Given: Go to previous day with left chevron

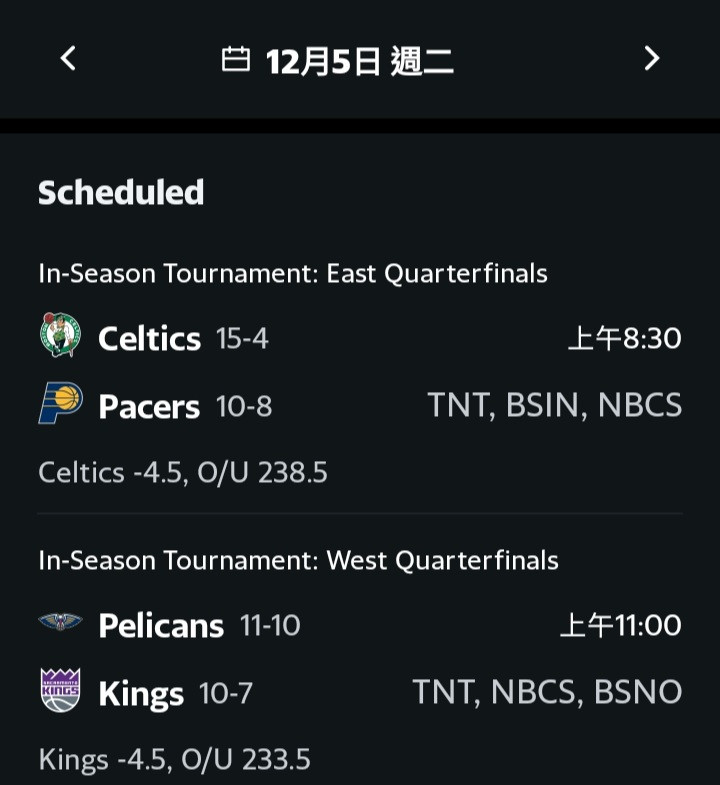Looking at the screenshot, I should pyautogui.click(x=68, y=59).
